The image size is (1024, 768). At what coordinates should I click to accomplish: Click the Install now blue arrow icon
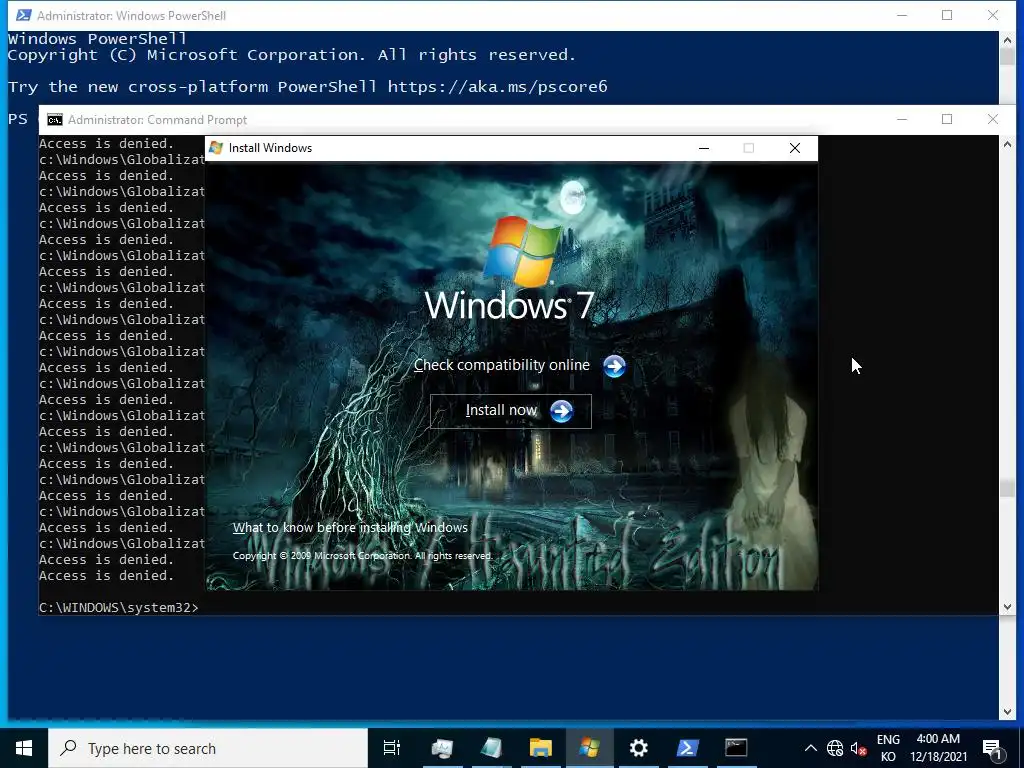(x=562, y=411)
